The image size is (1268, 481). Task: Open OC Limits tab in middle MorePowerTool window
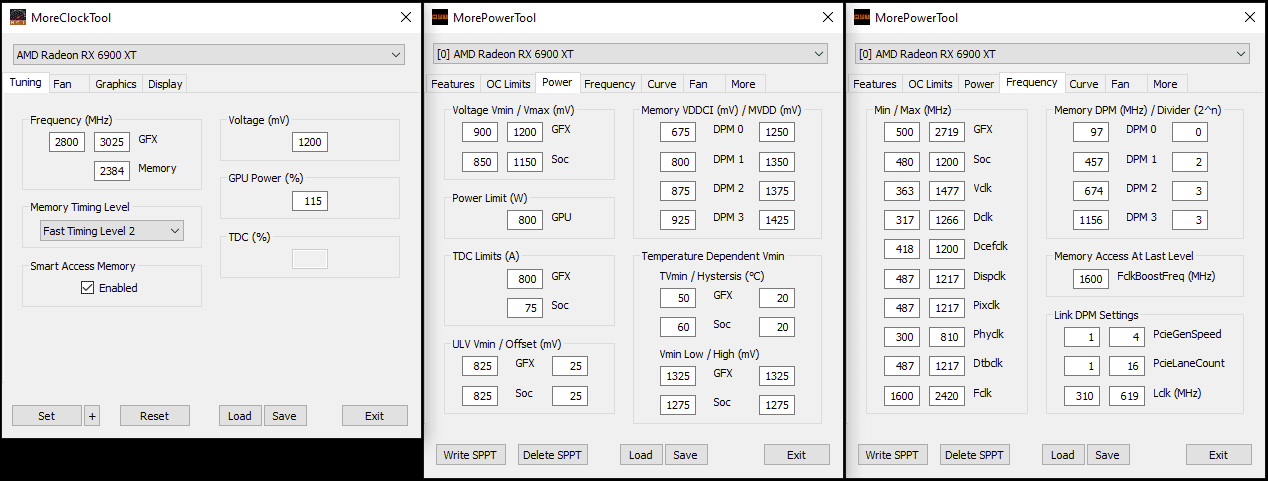pyautogui.click(x=508, y=84)
